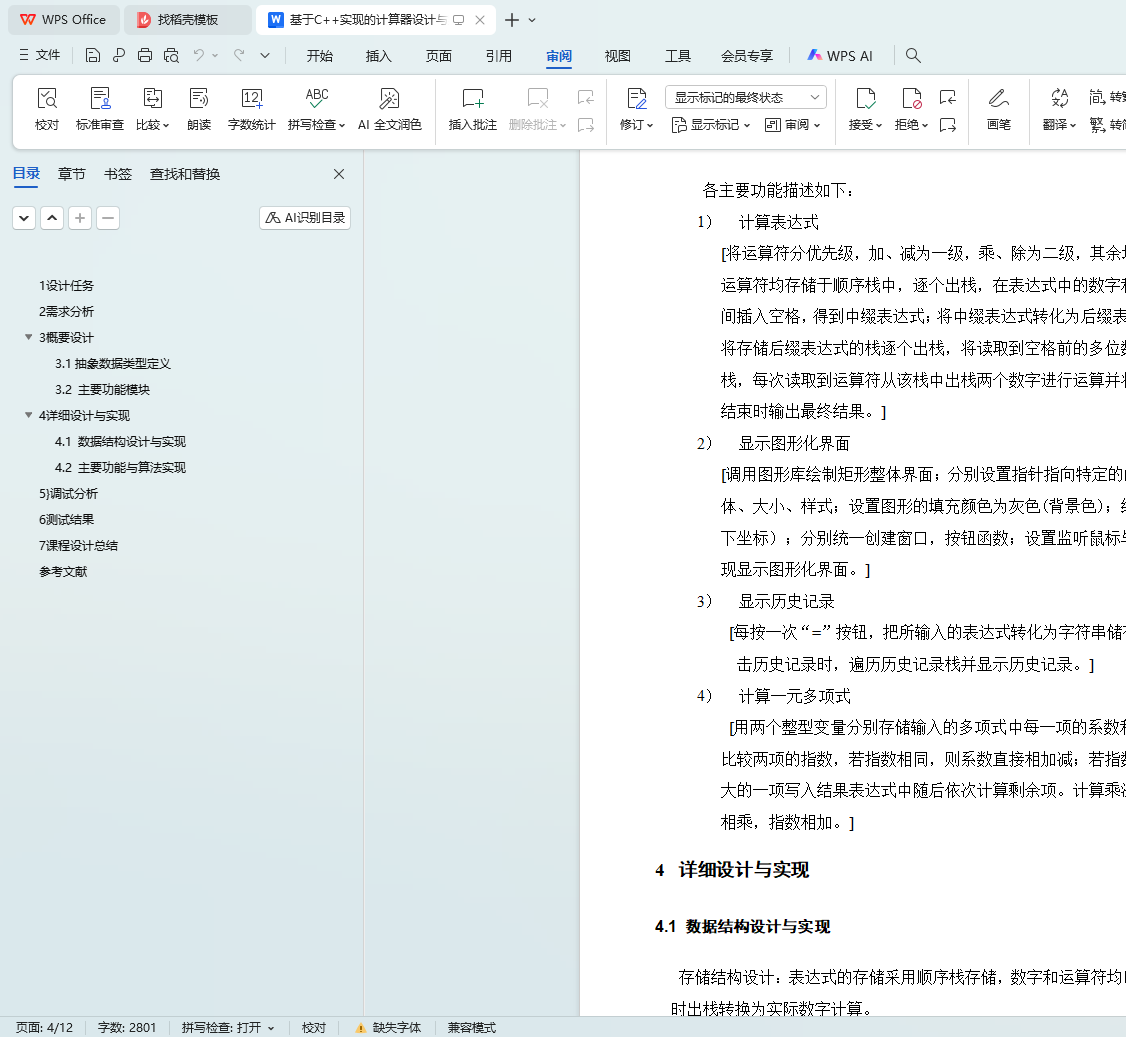The image size is (1126, 1037).
Task: Click the print icon in quick access toolbar
Action: coord(145,55)
